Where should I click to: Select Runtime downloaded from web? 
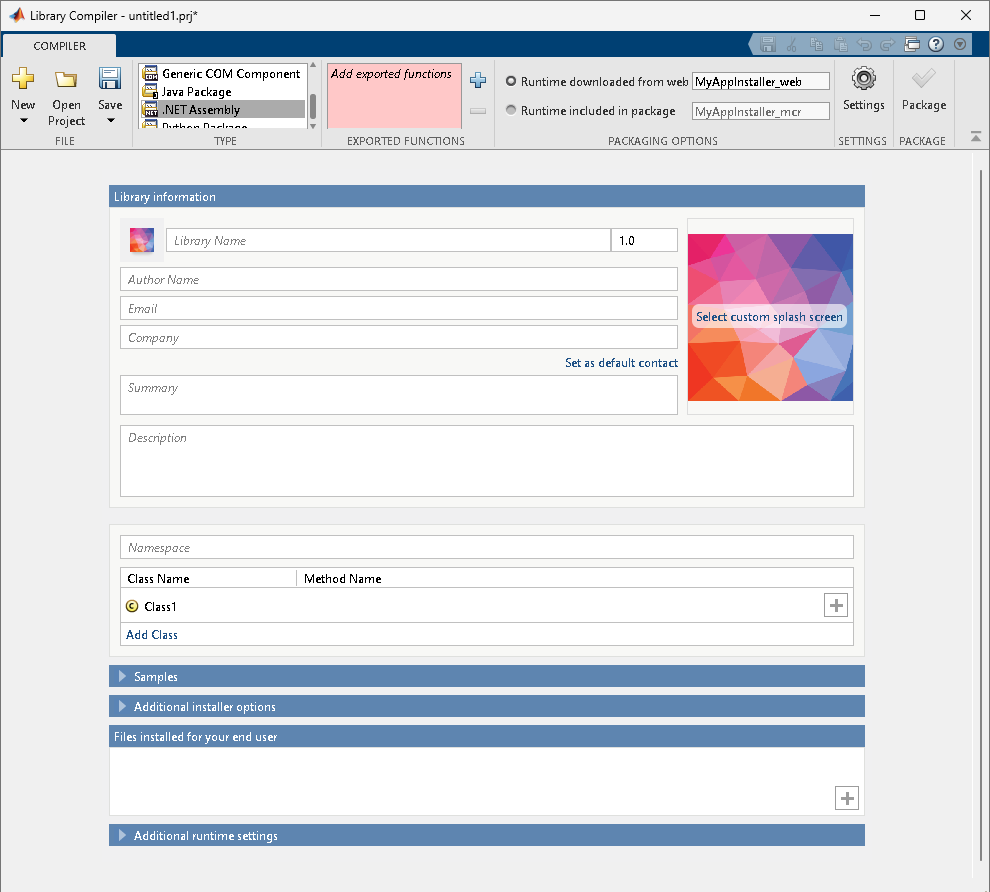click(510, 82)
